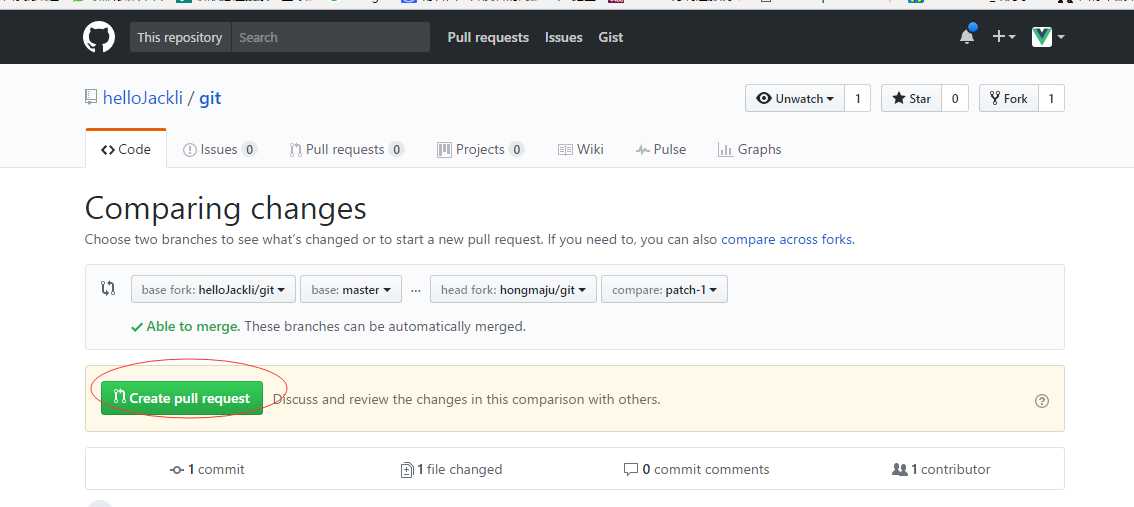Click the GitHub Octocat logo
This screenshot has width=1134, height=507.
pos(99,38)
